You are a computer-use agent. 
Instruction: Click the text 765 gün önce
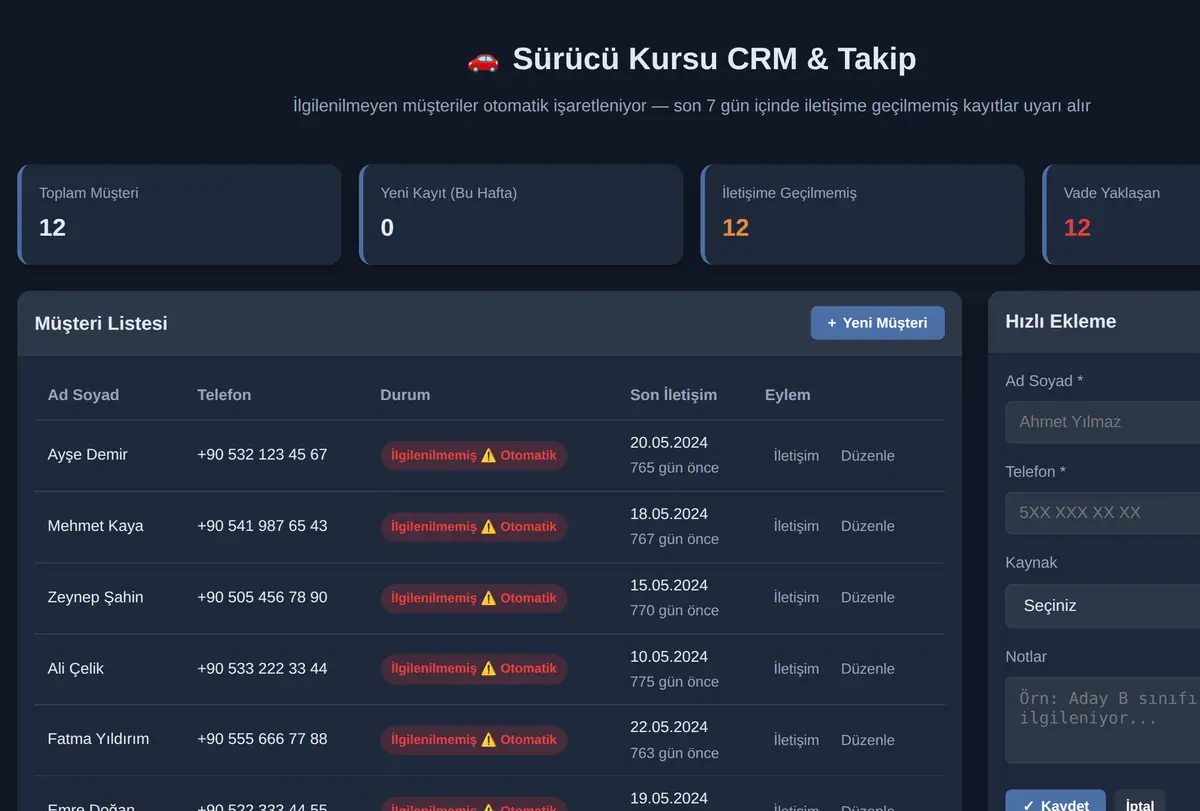point(674,468)
